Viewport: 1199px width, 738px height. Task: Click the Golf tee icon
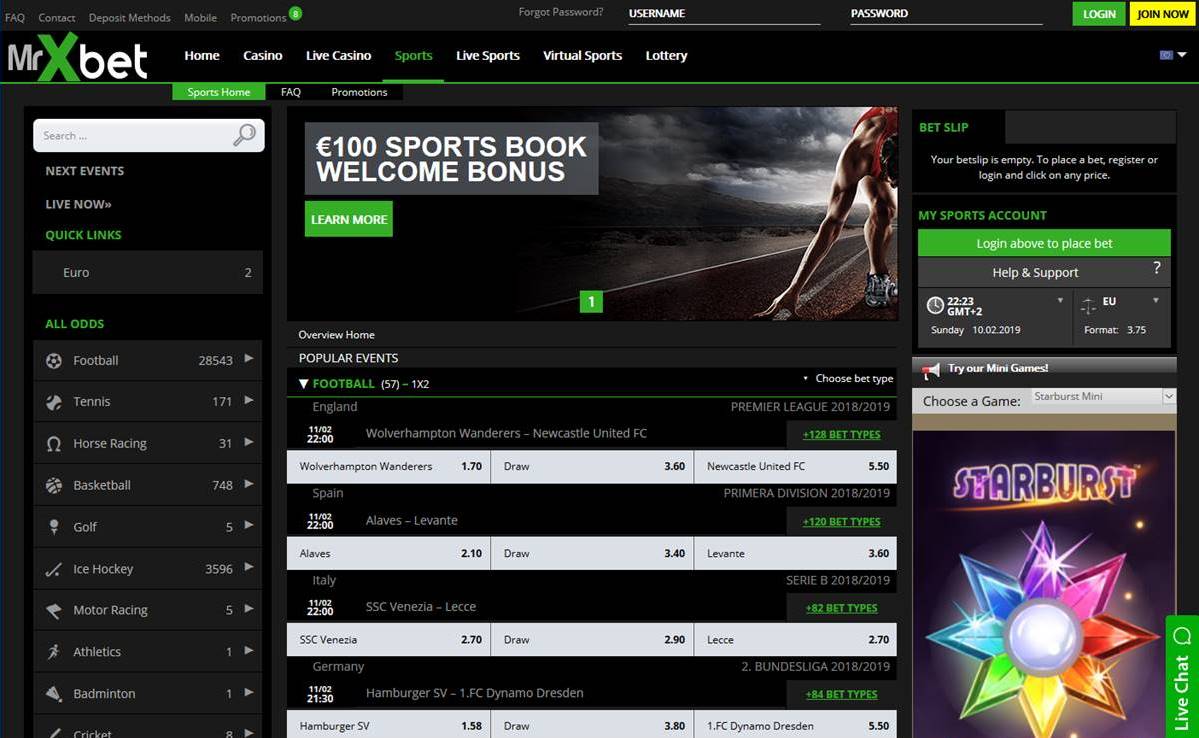54,527
